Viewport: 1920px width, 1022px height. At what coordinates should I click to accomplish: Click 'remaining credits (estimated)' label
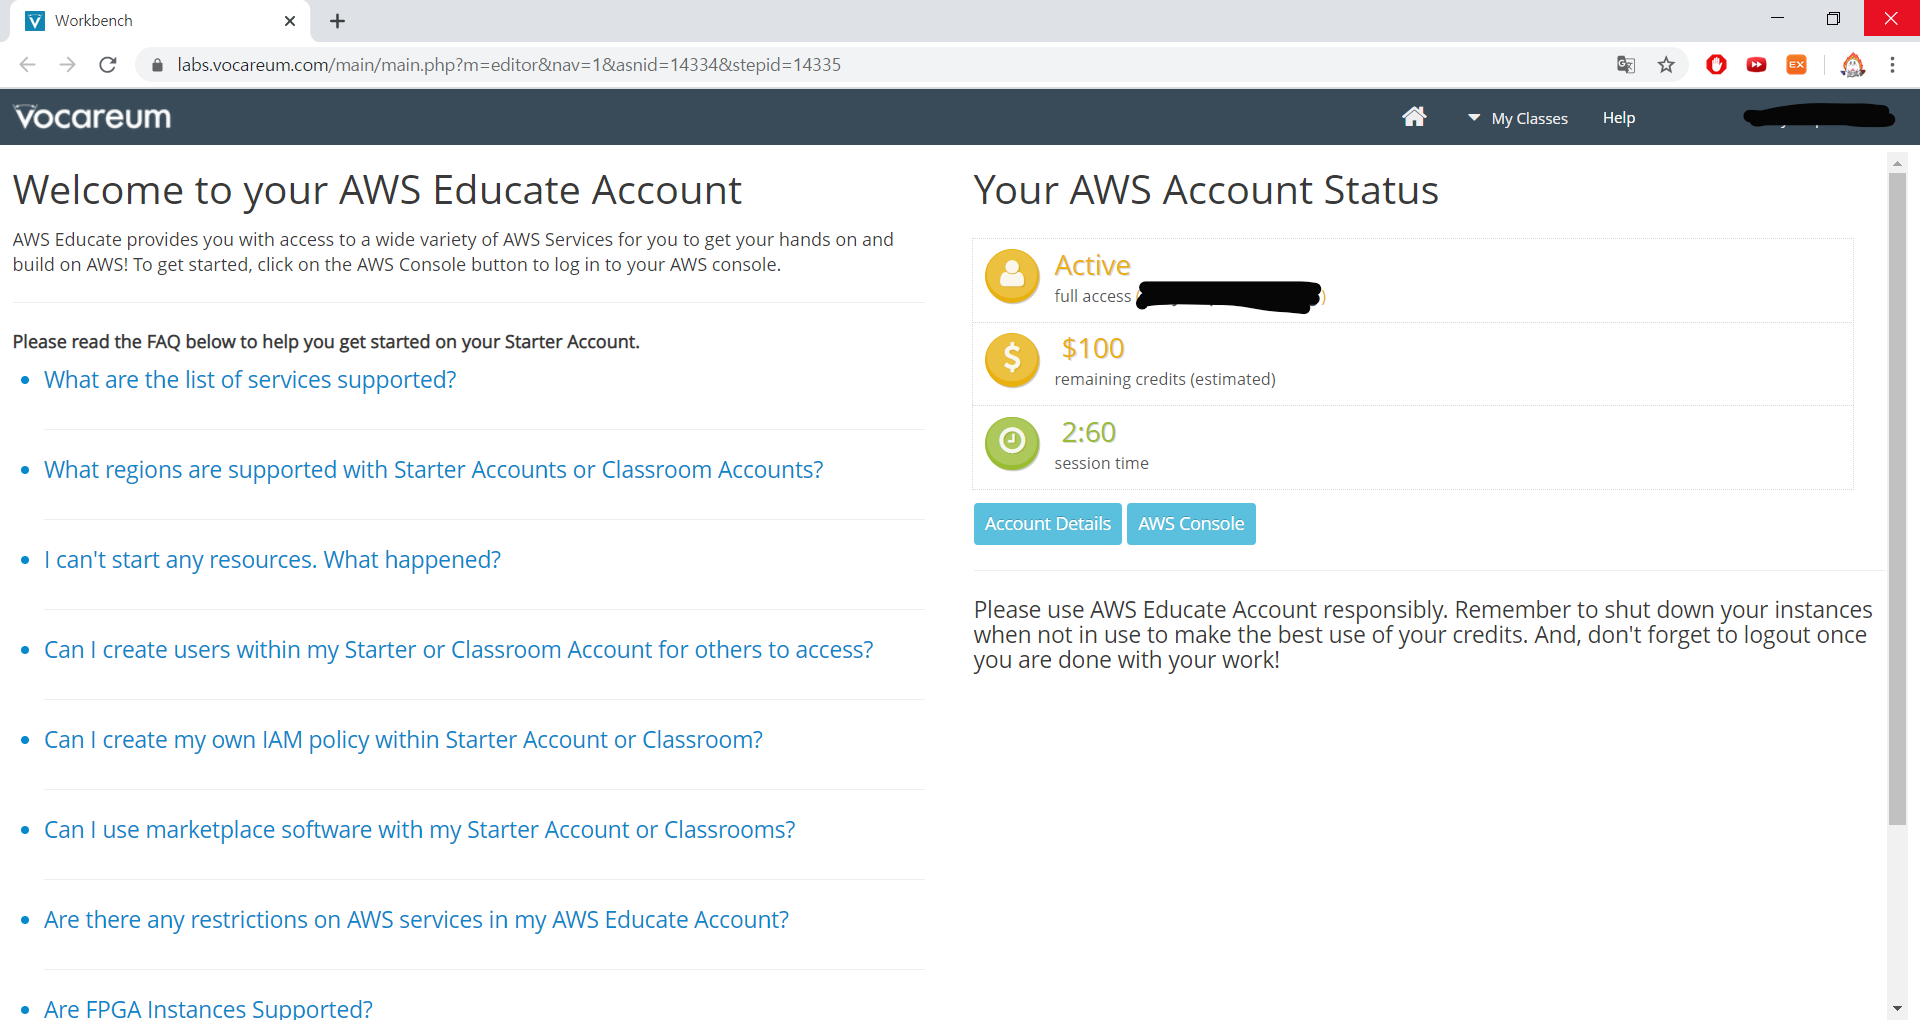pos(1165,380)
